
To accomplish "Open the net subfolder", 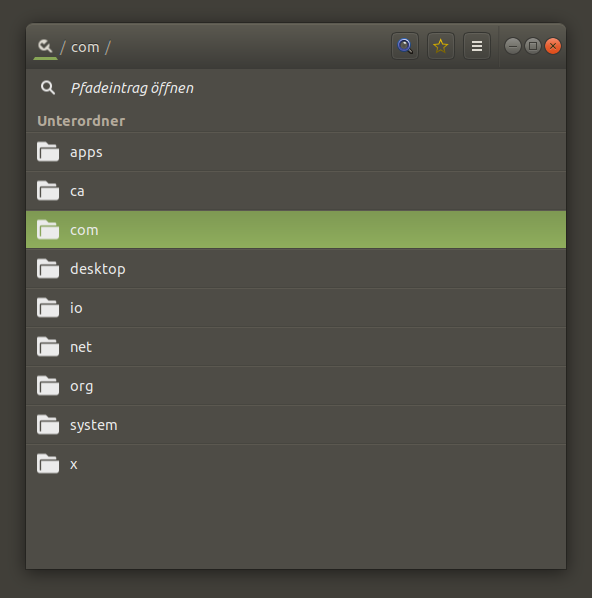I will point(296,347).
